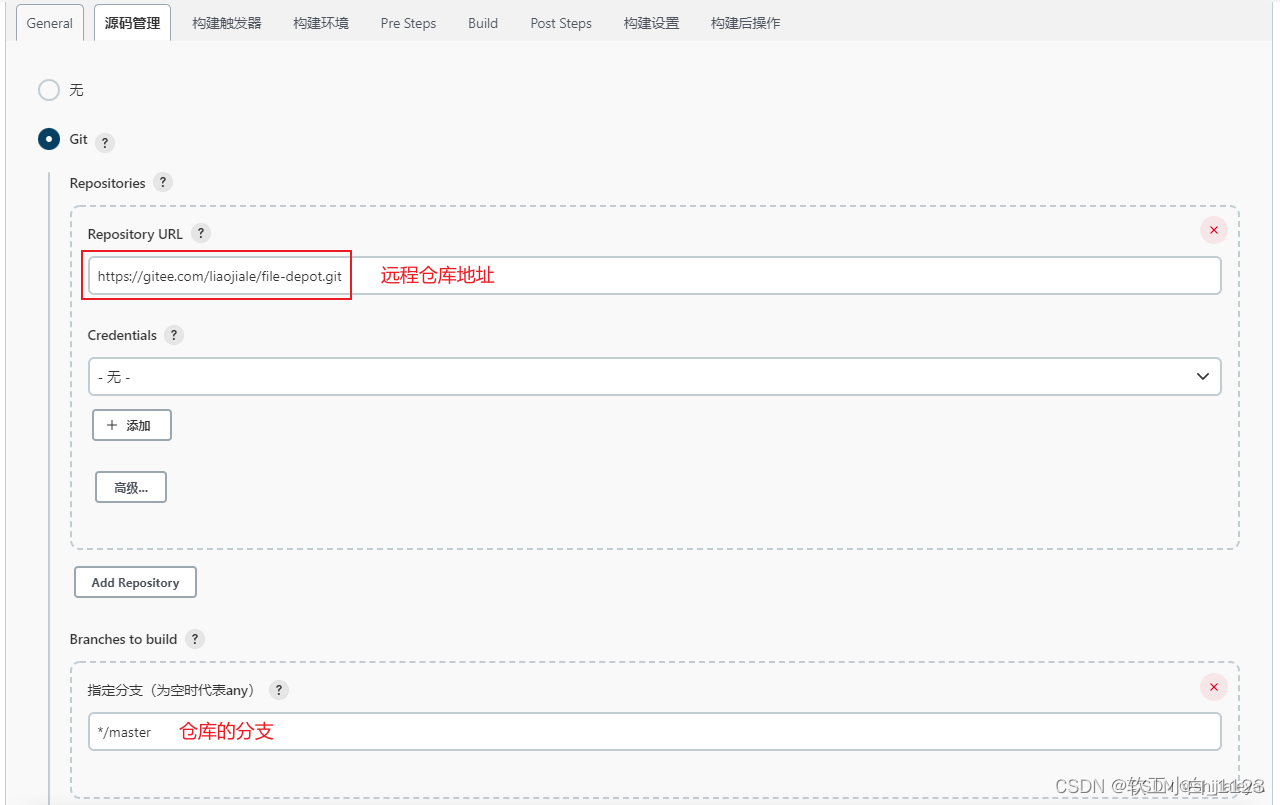Show help for 指定分支 field
Screen dimensions: 1280x805
tap(279, 689)
